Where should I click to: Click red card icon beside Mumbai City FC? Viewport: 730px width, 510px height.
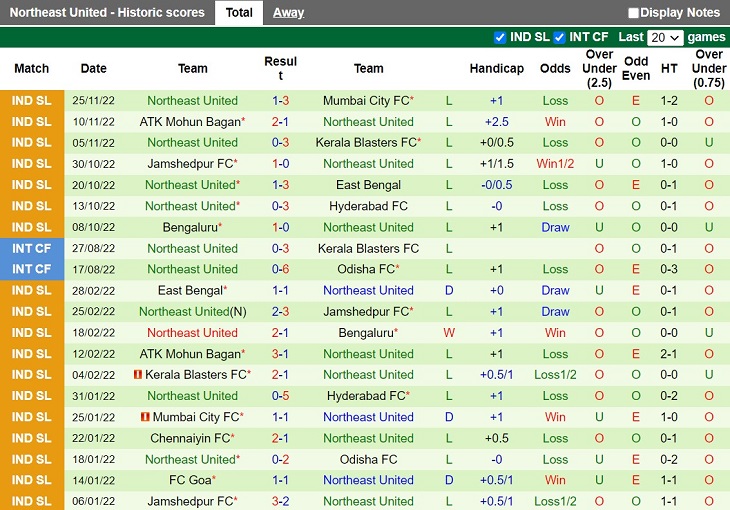point(146,417)
